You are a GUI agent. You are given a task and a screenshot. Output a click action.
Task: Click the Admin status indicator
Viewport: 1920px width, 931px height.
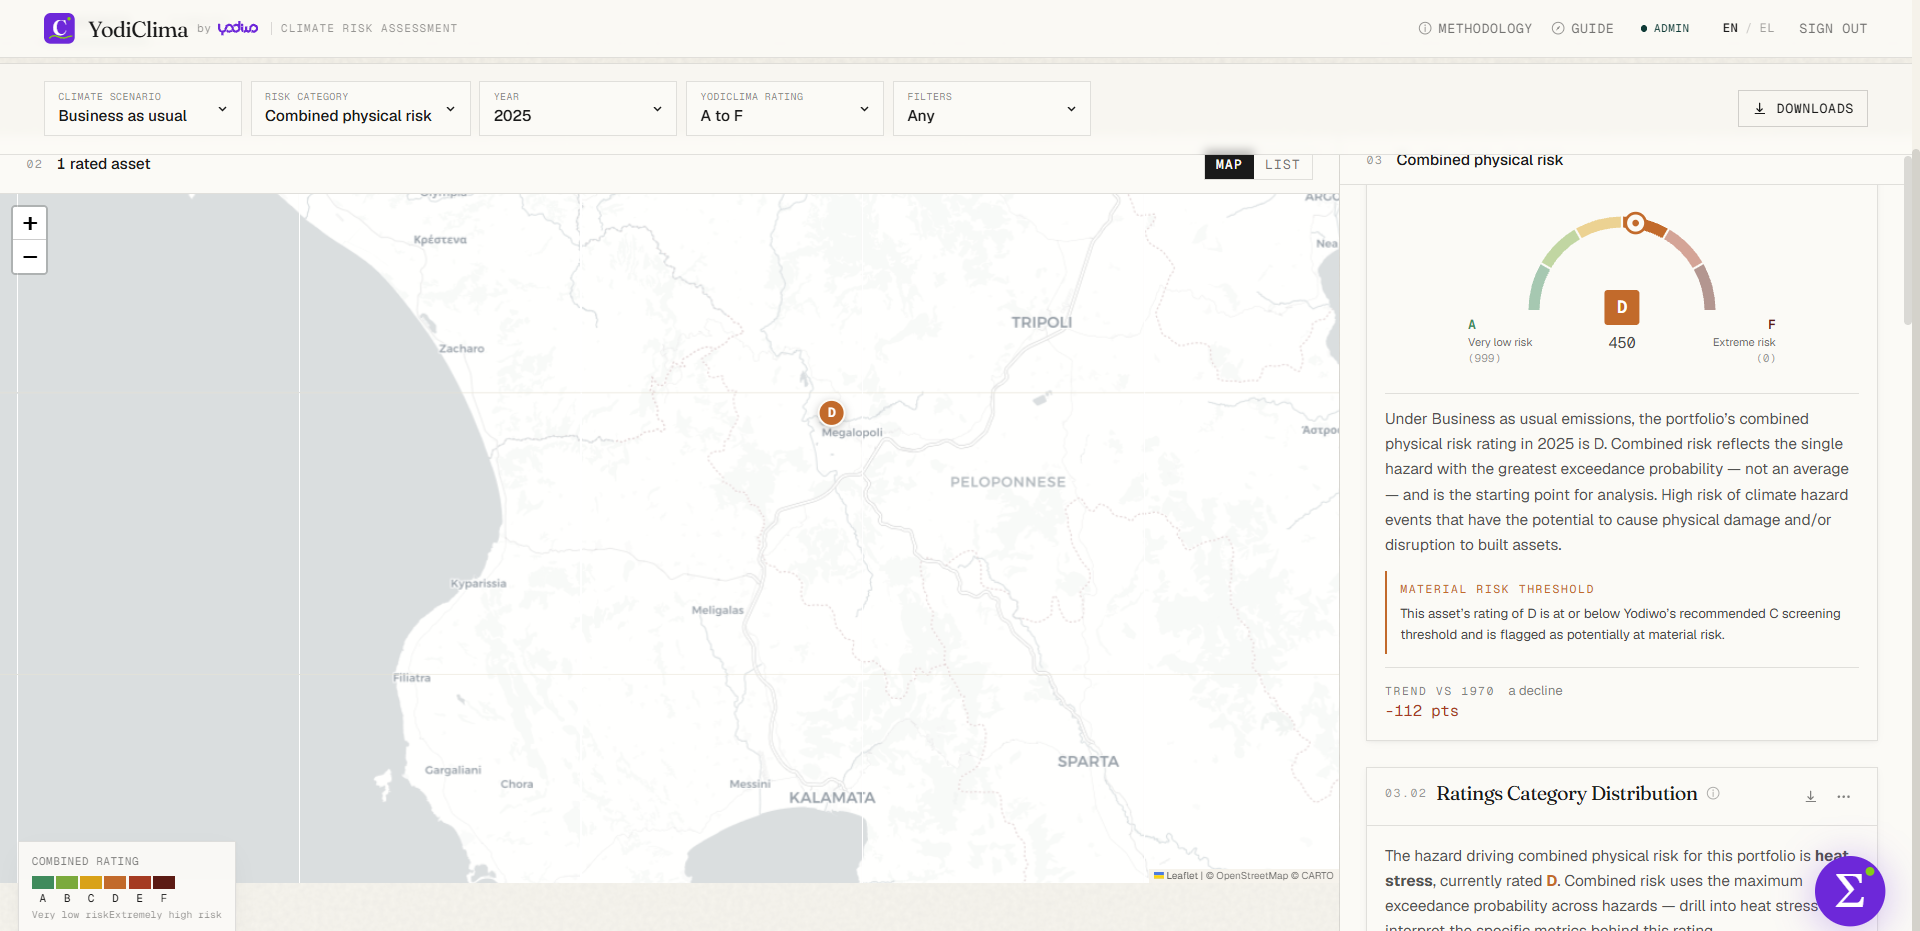pos(1665,28)
